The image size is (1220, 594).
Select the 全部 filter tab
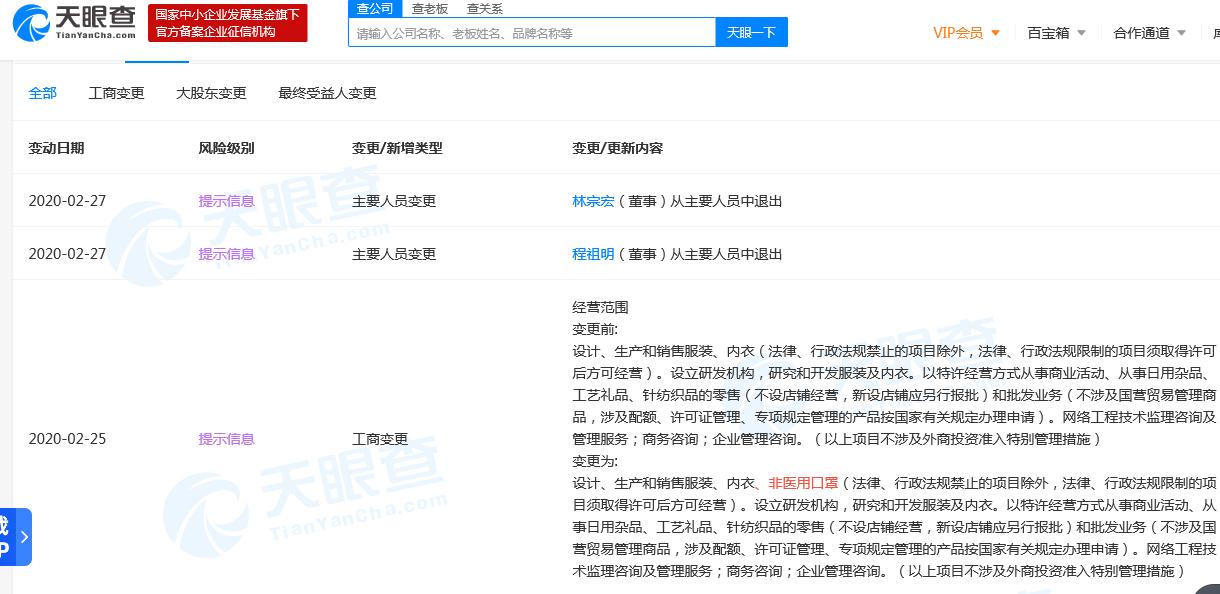(x=43, y=93)
